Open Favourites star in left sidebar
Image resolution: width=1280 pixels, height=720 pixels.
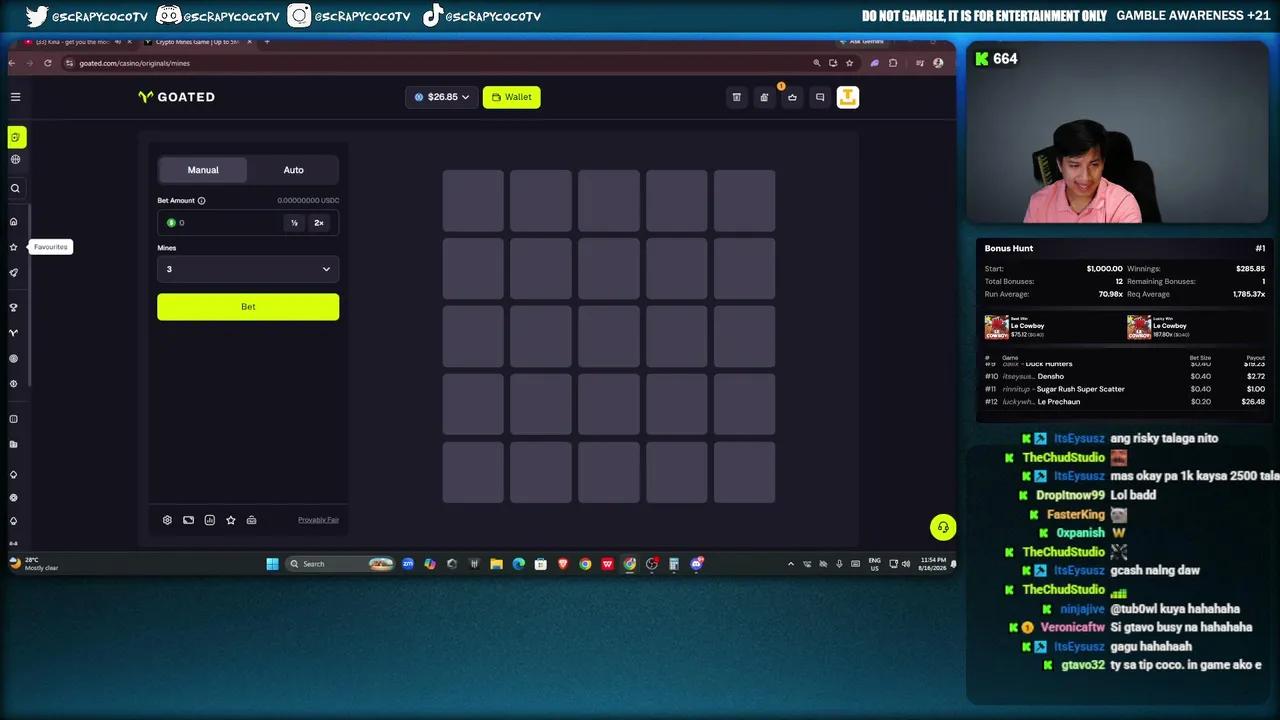14,247
